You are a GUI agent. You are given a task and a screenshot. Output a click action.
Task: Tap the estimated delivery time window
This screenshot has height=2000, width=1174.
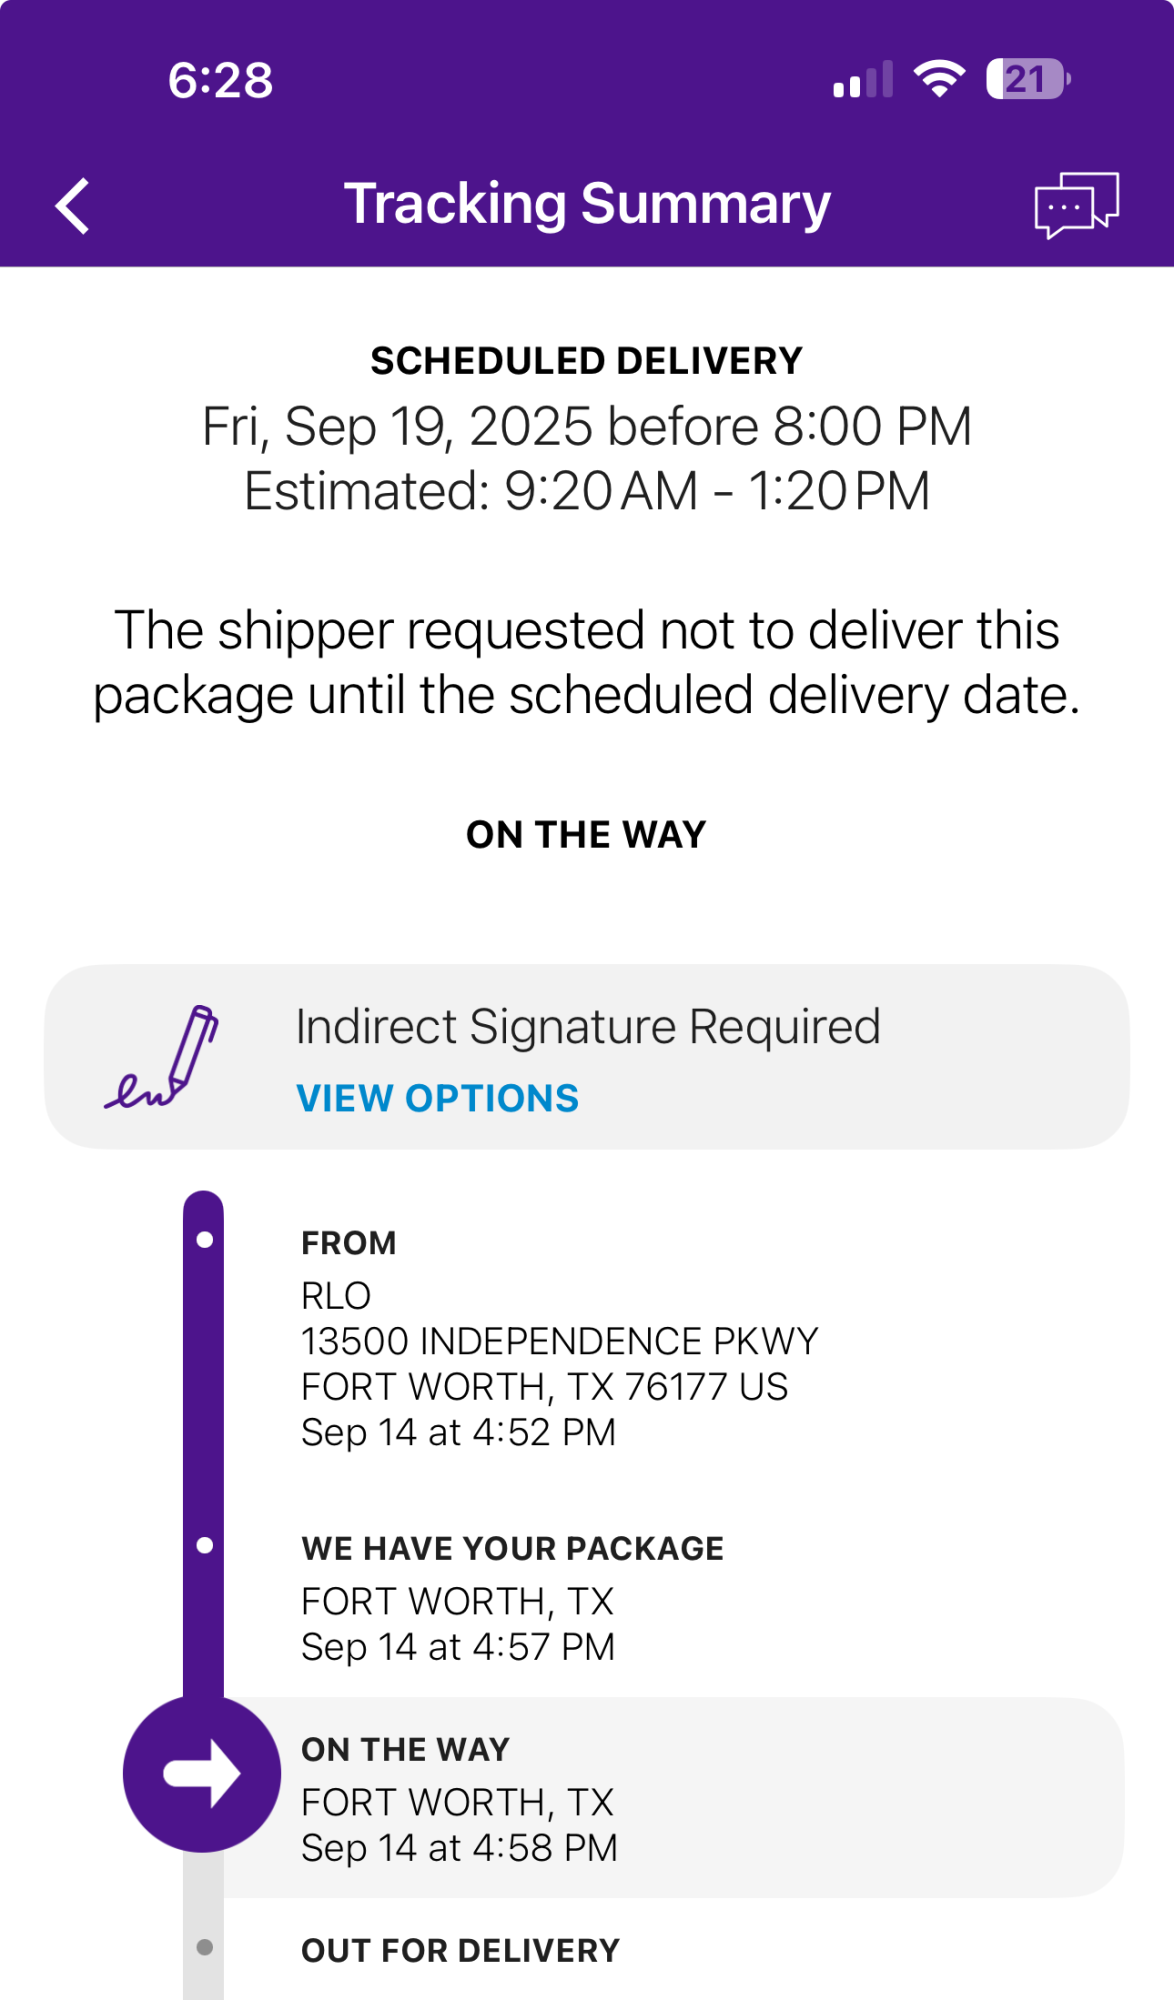587,491
